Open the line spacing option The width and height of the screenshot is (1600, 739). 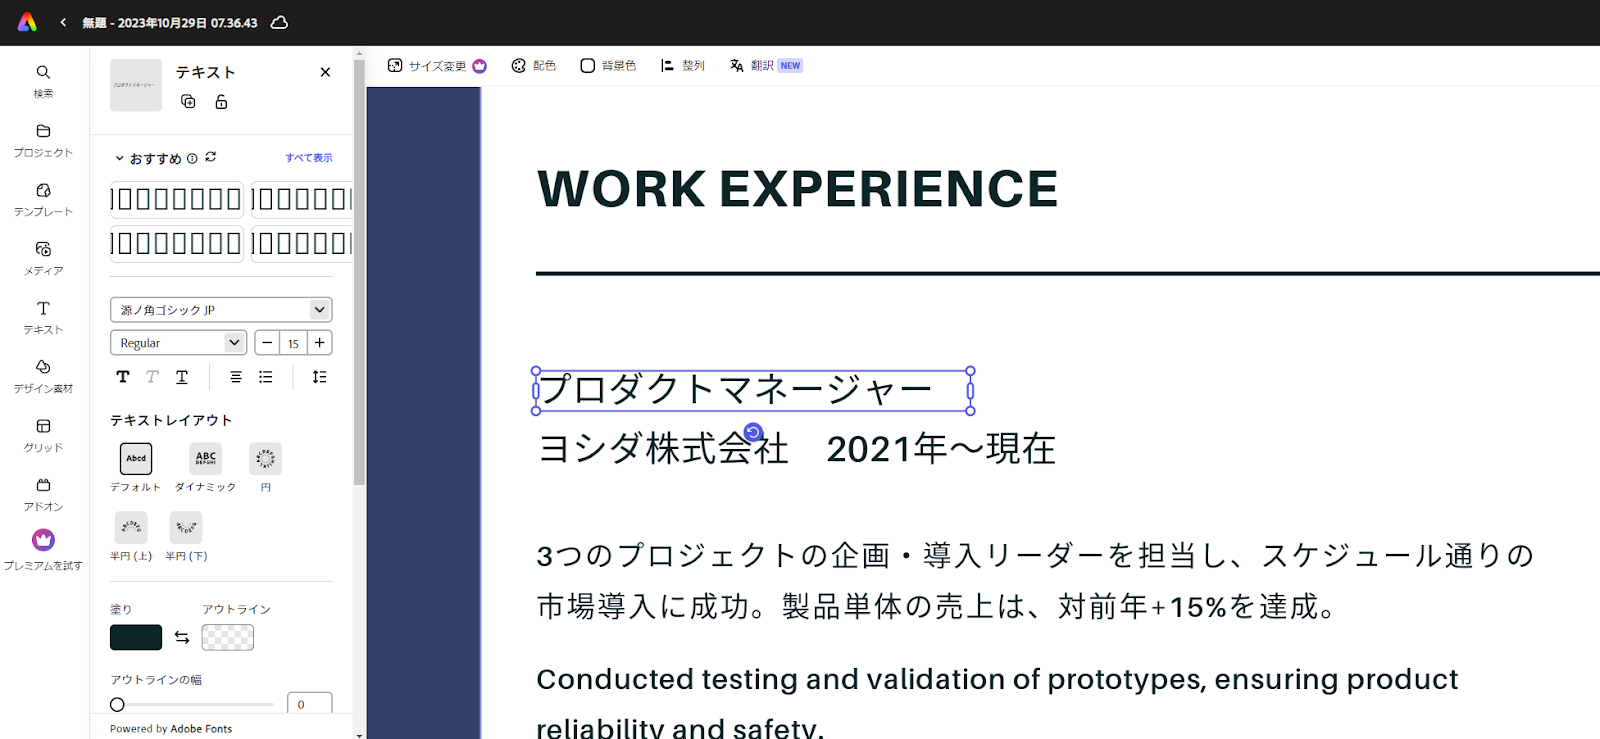point(319,377)
